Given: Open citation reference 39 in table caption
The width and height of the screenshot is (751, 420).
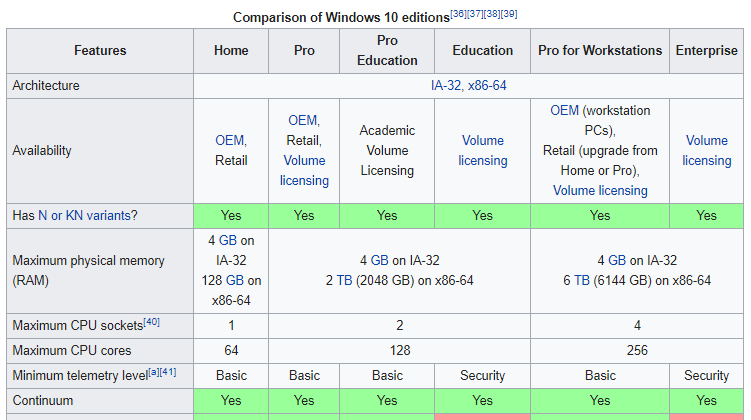Looking at the screenshot, I should [509, 13].
